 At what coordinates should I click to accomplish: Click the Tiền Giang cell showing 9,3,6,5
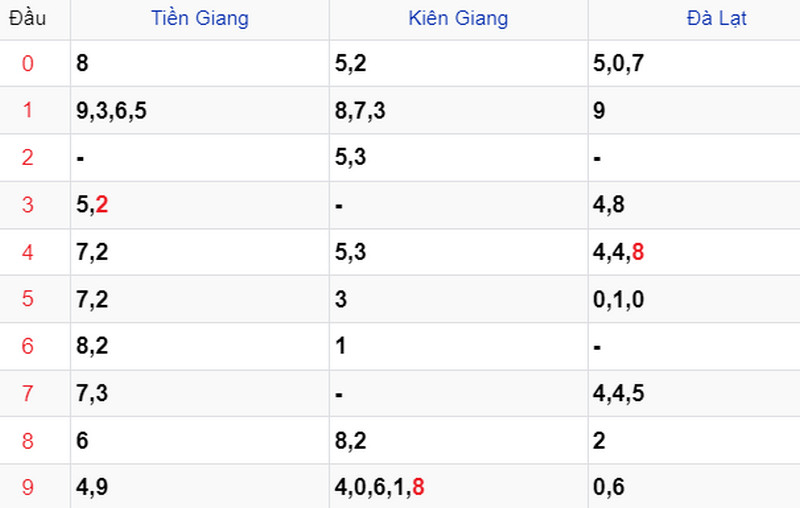click(x=199, y=111)
